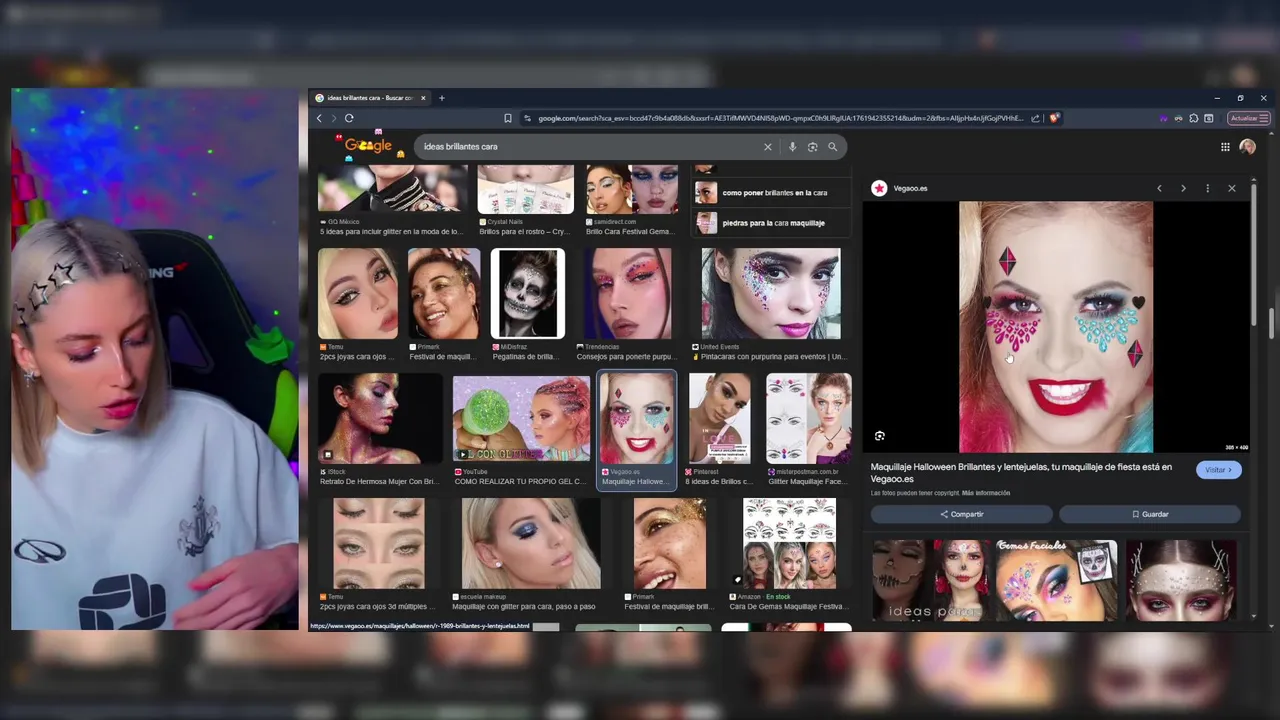Open the 'Gemas Faciales' related thumbnail
The height and width of the screenshot is (720, 1280).
[x=1056, y=581]
